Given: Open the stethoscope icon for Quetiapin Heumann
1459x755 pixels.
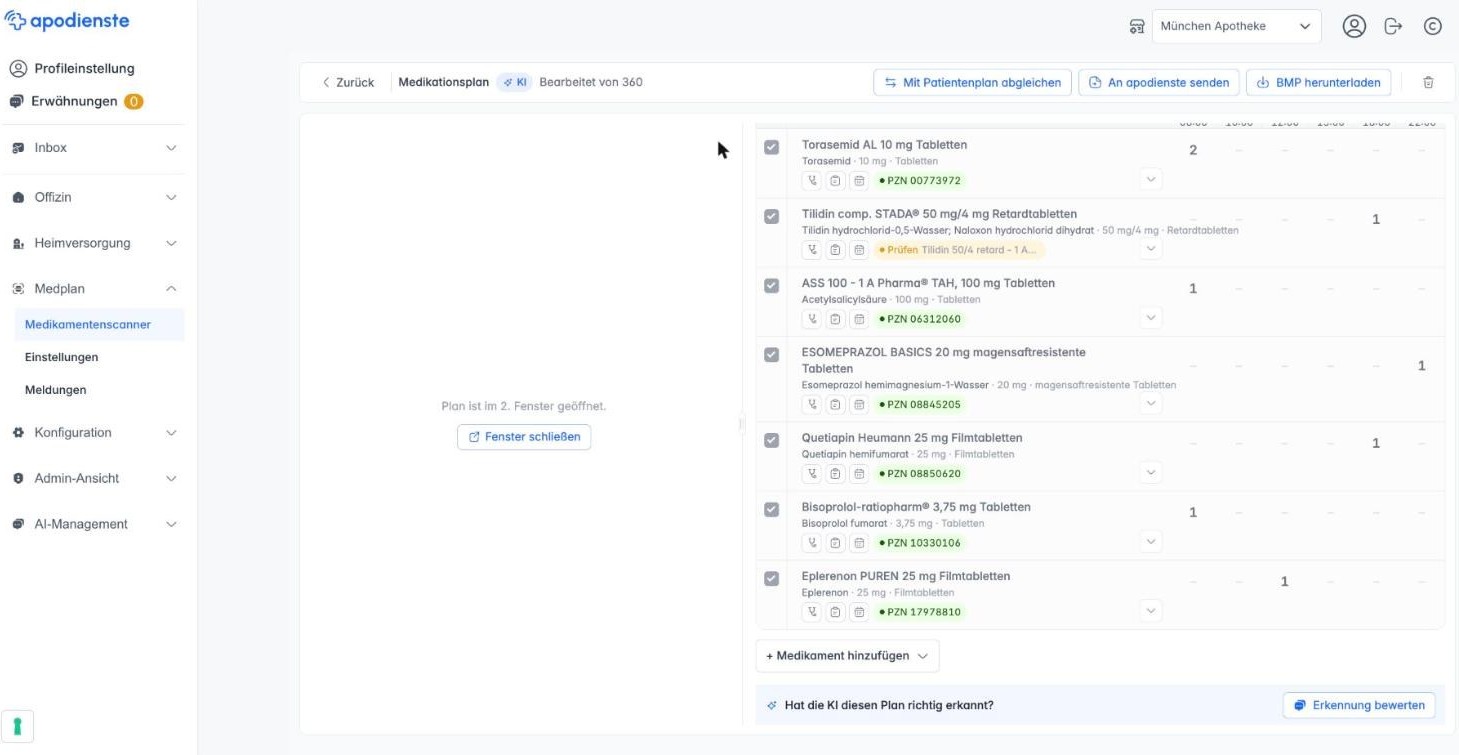Looking at the screenshot, I should pos(812,474).
